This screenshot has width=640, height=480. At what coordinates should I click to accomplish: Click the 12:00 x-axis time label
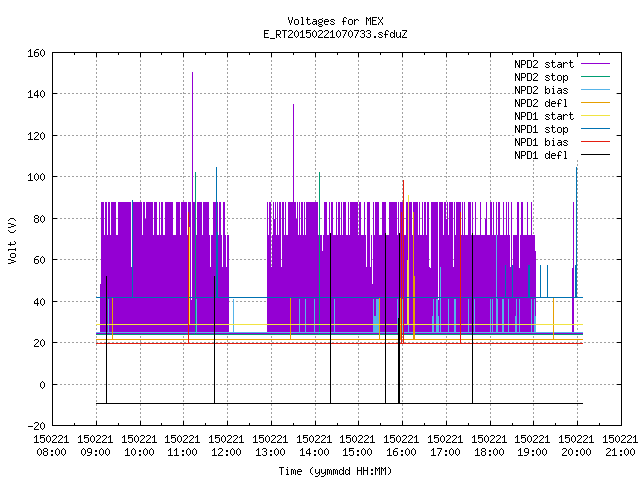coord(226,452)
